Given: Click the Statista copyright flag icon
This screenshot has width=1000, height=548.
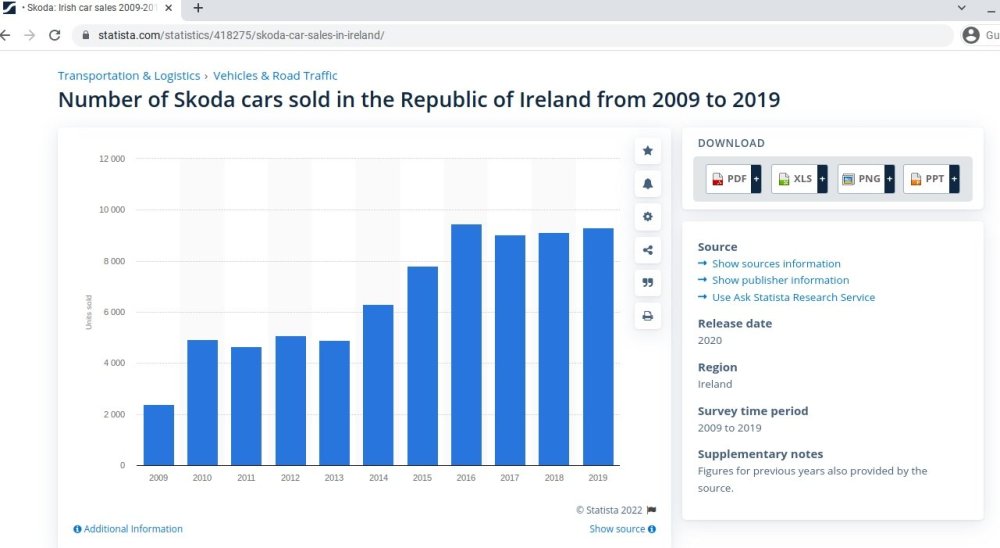Looking at the screenshot, I should (651, 510).
